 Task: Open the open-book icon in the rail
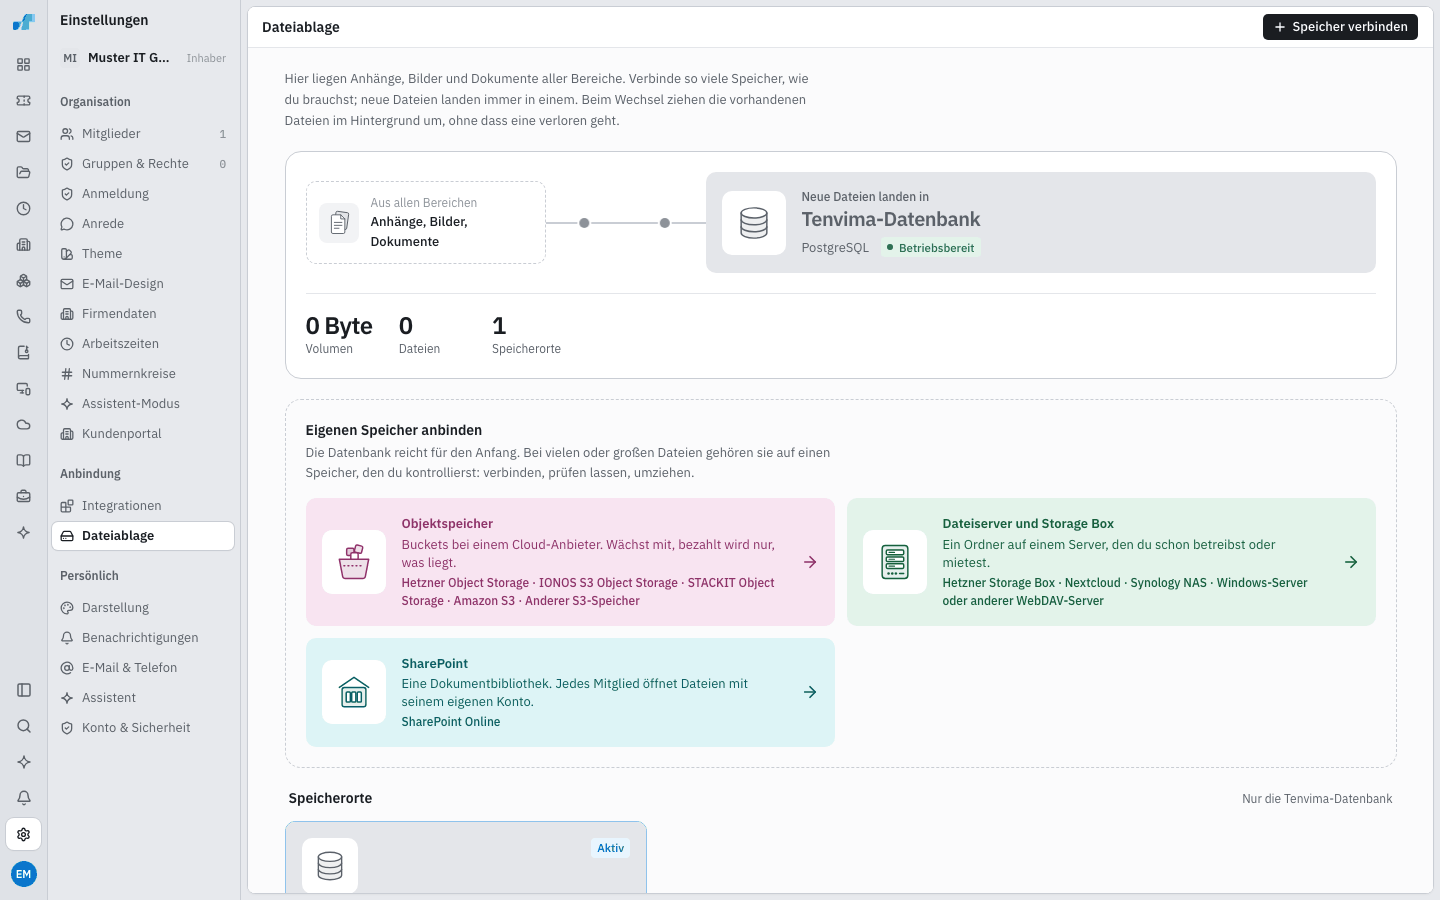(24, 461)
